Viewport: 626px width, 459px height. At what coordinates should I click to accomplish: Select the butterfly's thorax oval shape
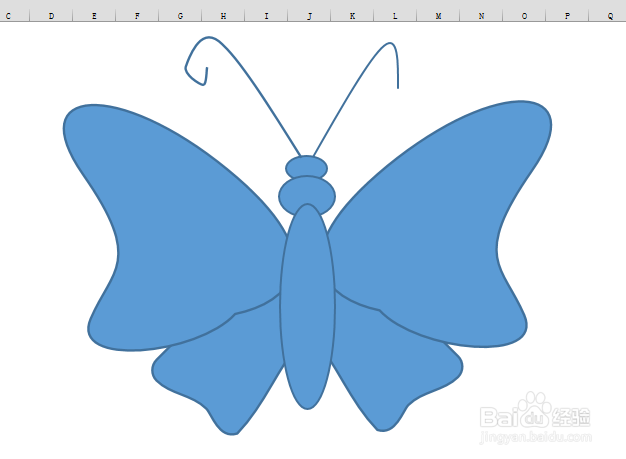click(x=307, y=190)
